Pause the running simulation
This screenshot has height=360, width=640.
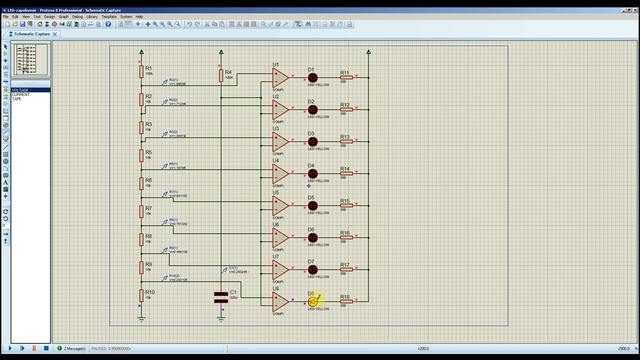(34, 348)
